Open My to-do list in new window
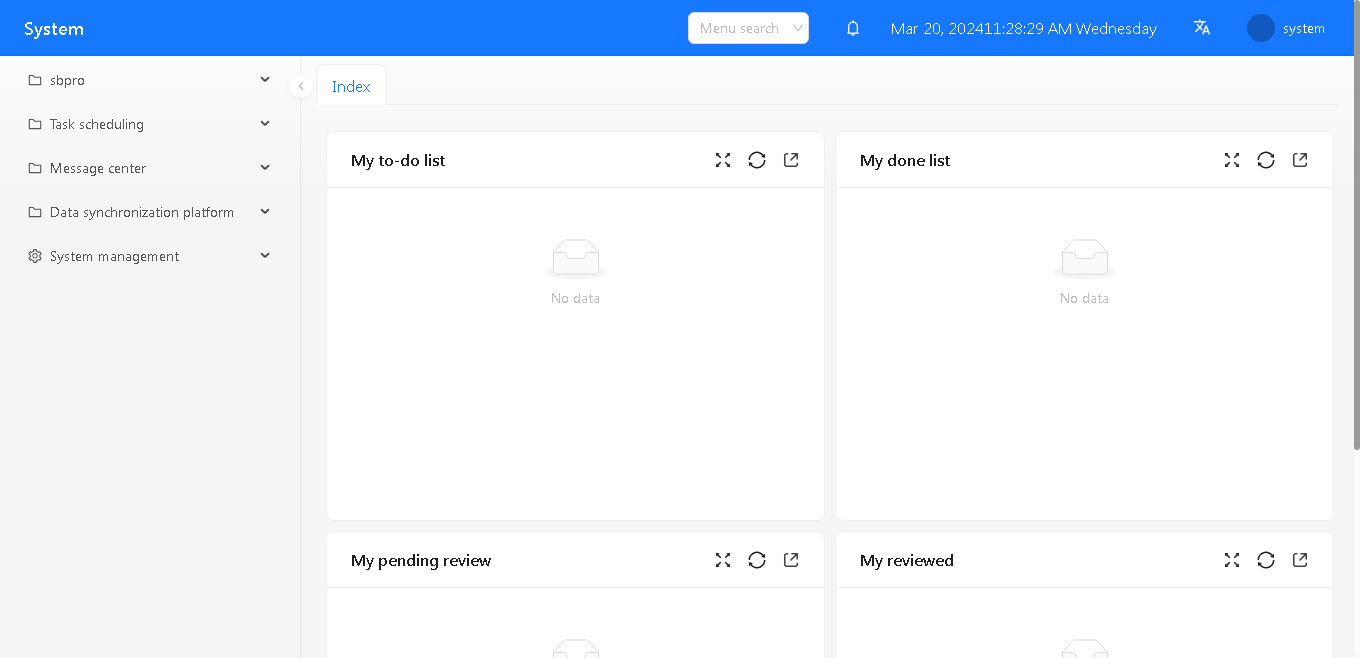The image size is (1360, 658). pyautogui.click(x=791, y=160)
